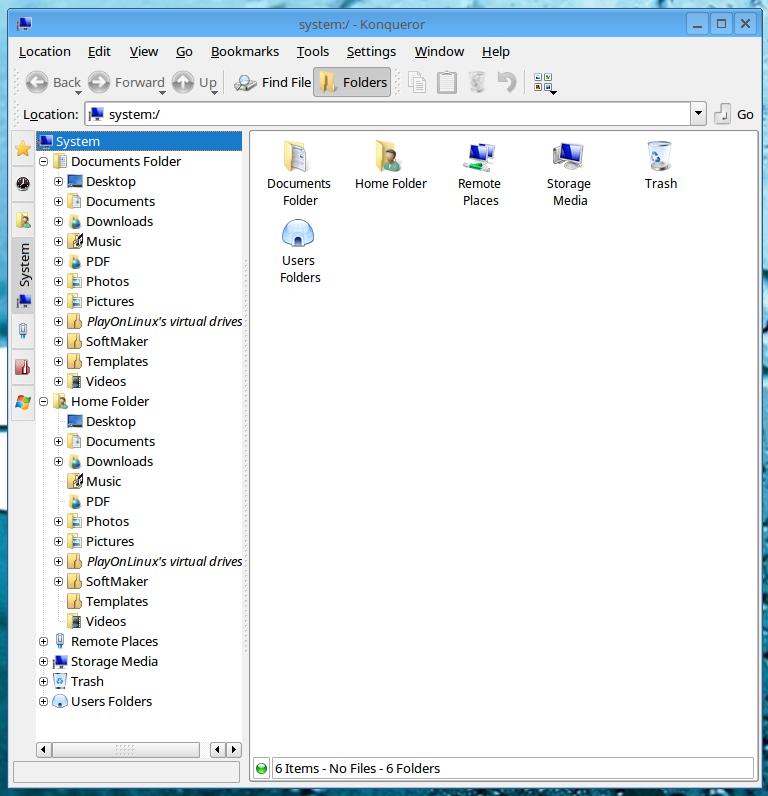Collapse the Documents Folder tree node

coord(44,161)
